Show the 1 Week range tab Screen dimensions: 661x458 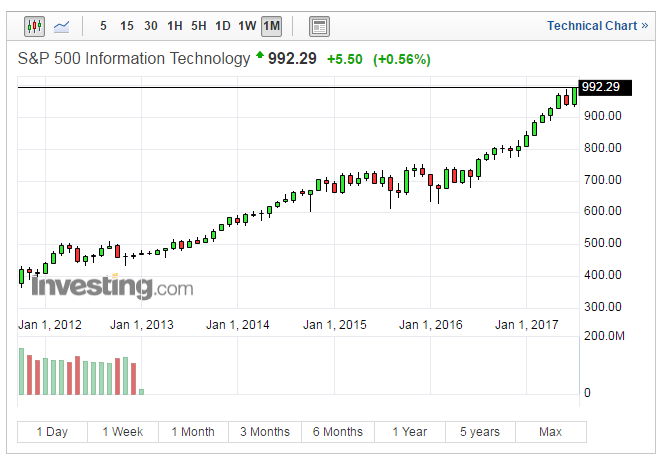pyautogui.click(x=122, y=432)
